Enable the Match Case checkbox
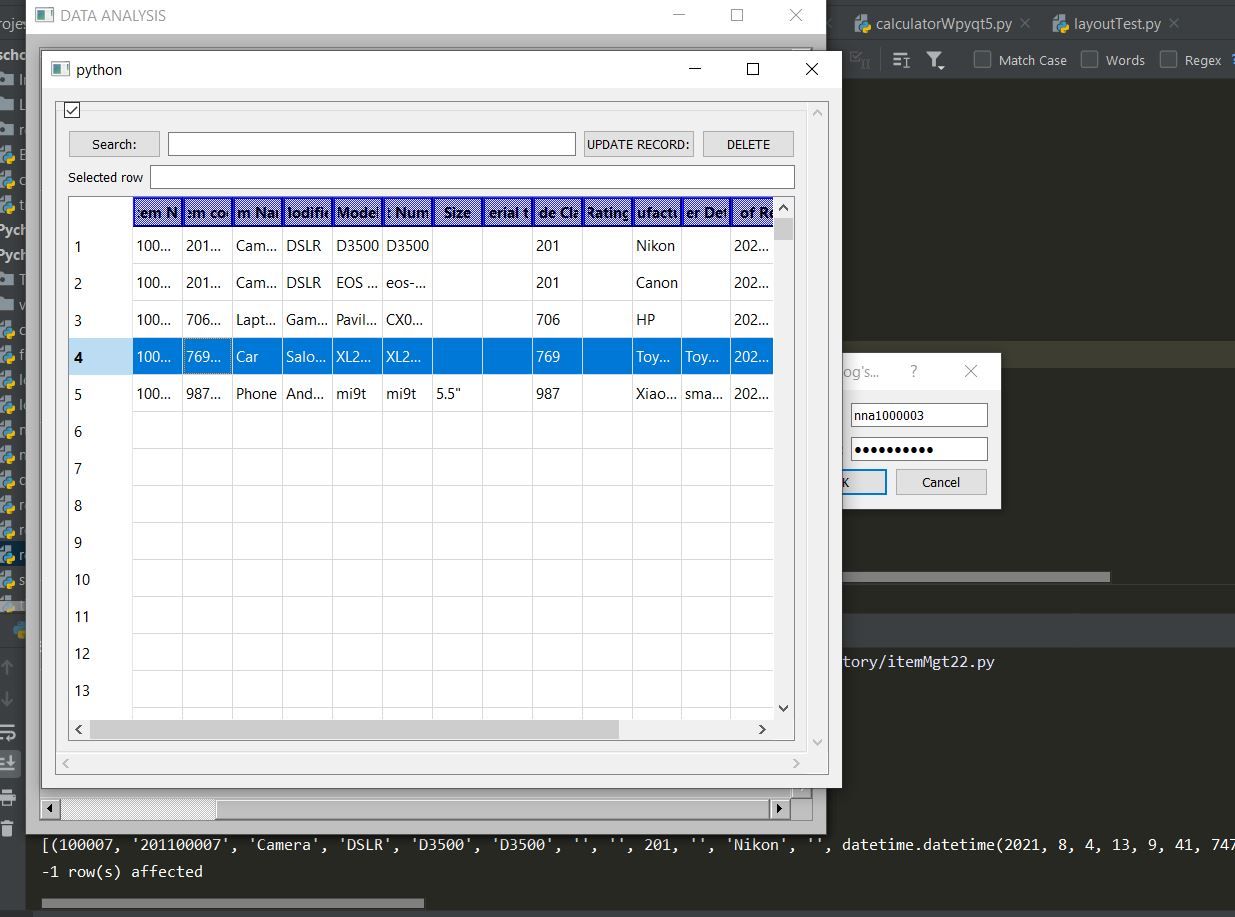The height and width of the screenshot is (917, 1235). tap(984, 59)
